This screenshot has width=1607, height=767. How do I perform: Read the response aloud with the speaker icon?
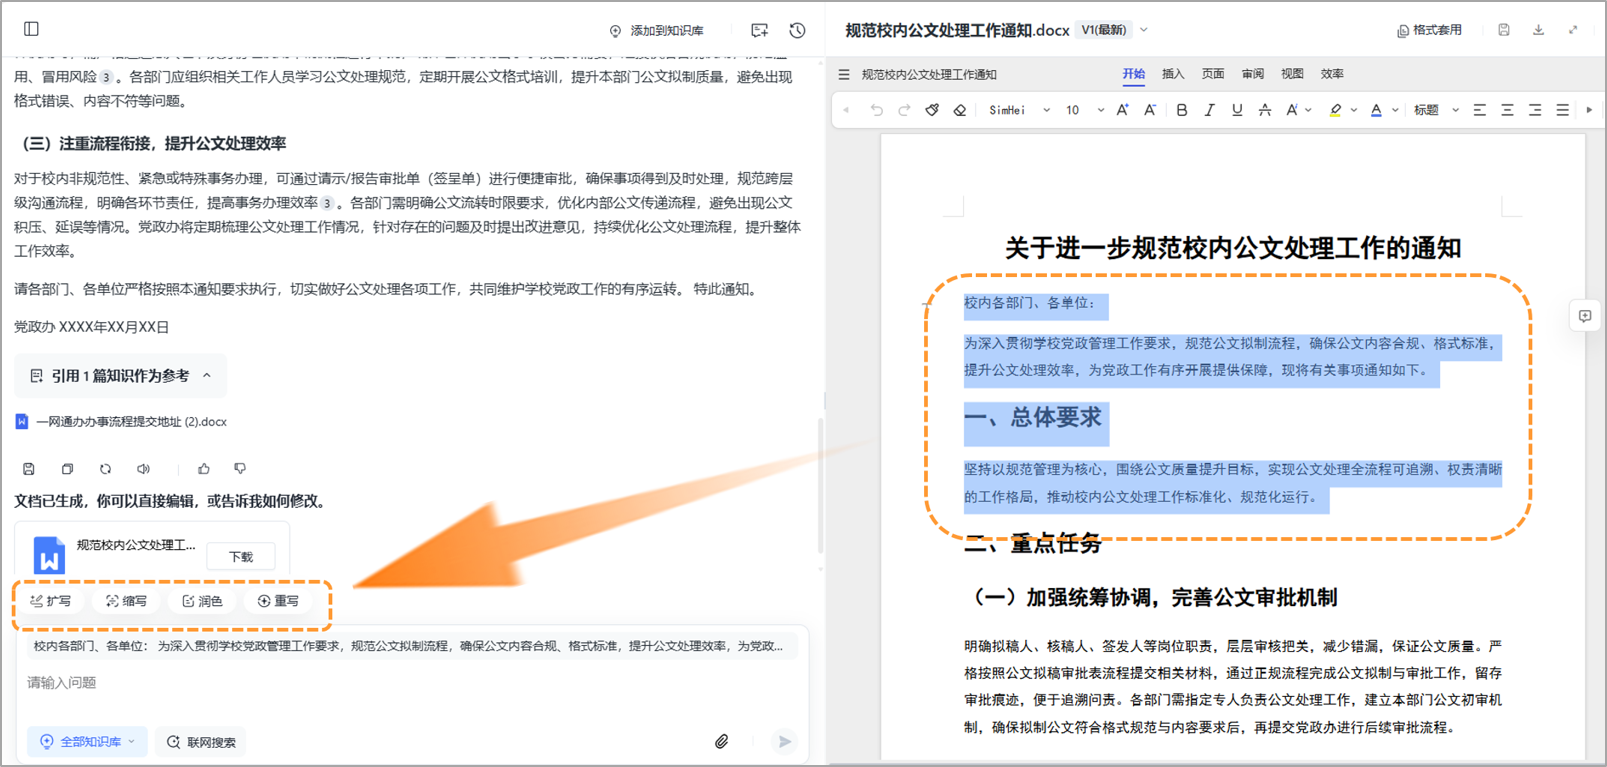click(143, 468)
